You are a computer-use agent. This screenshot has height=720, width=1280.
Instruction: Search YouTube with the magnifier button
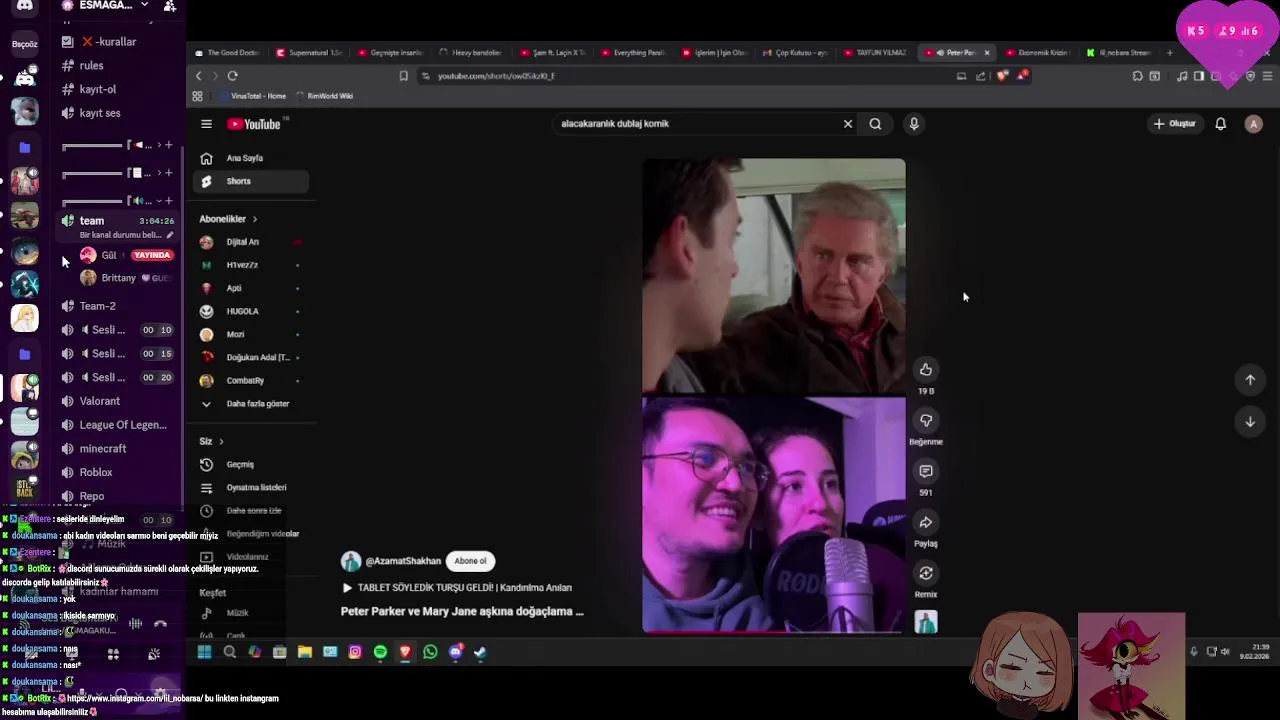click(x=875, y=124)
